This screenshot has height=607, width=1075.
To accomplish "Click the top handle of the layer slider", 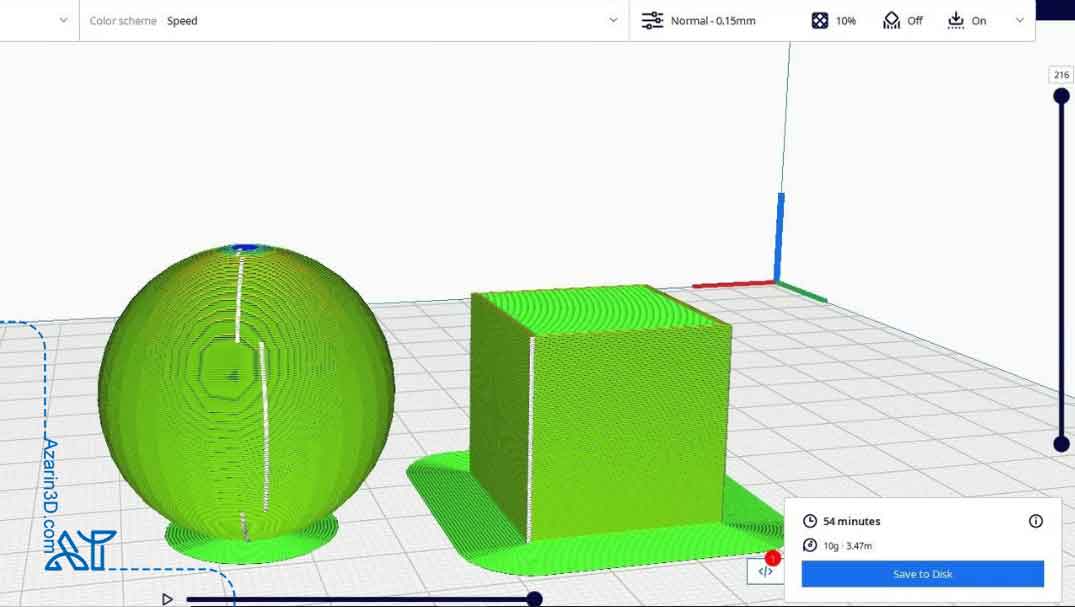I will pyautogui.click(x=1061, y=96).
